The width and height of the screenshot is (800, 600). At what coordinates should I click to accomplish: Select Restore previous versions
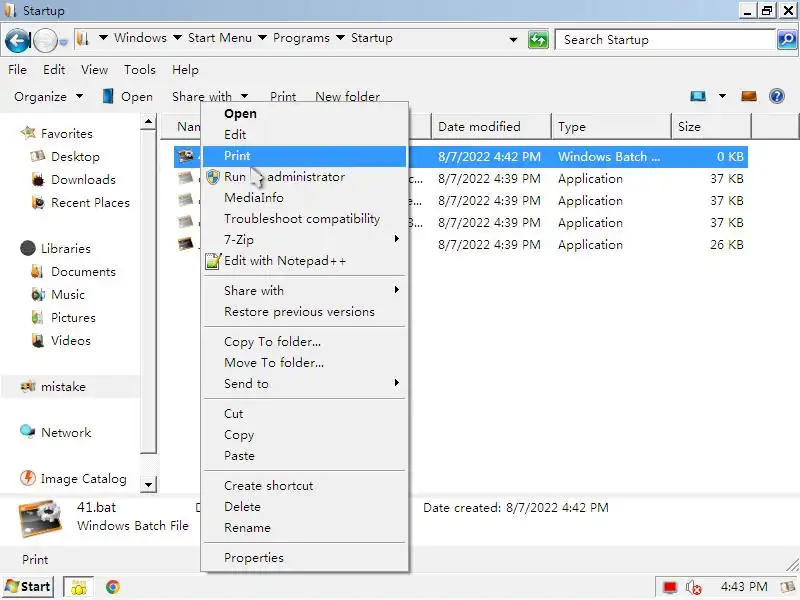click(305, 311)
